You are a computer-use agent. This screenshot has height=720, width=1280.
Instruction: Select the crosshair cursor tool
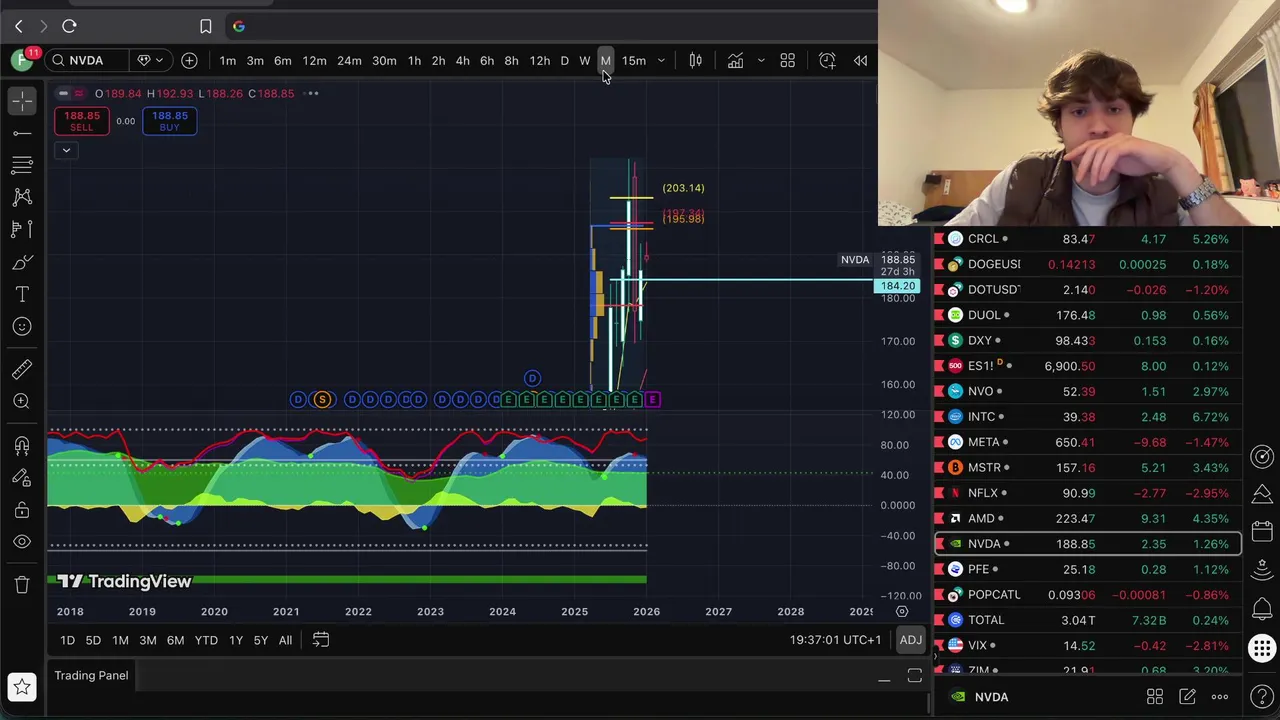(22, 99)
